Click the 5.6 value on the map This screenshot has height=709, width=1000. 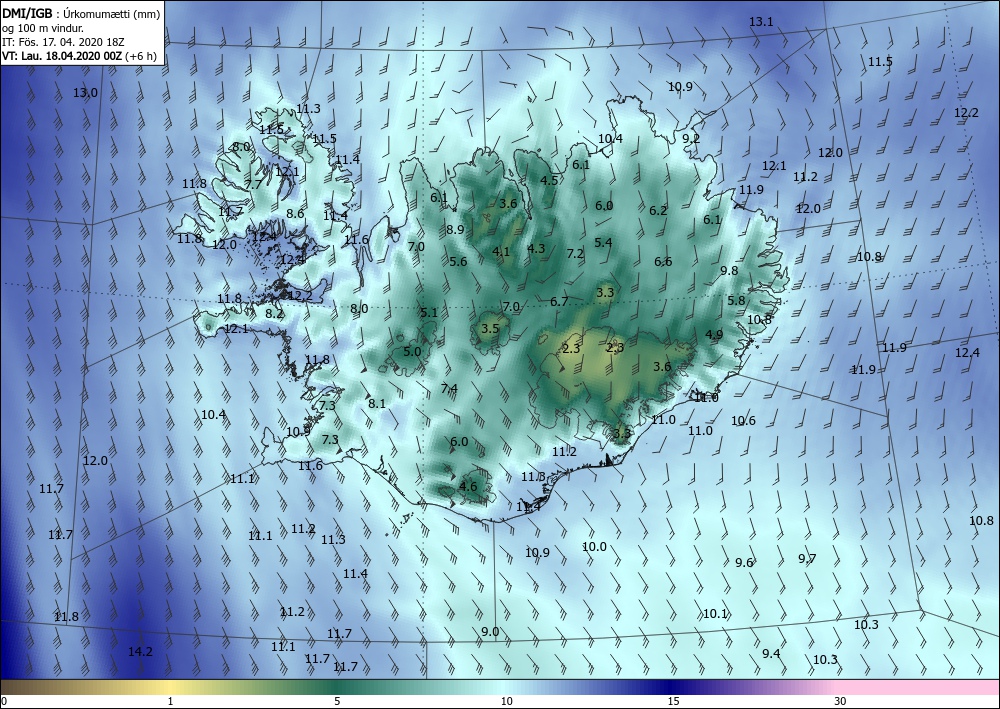[x=458, y=261]
